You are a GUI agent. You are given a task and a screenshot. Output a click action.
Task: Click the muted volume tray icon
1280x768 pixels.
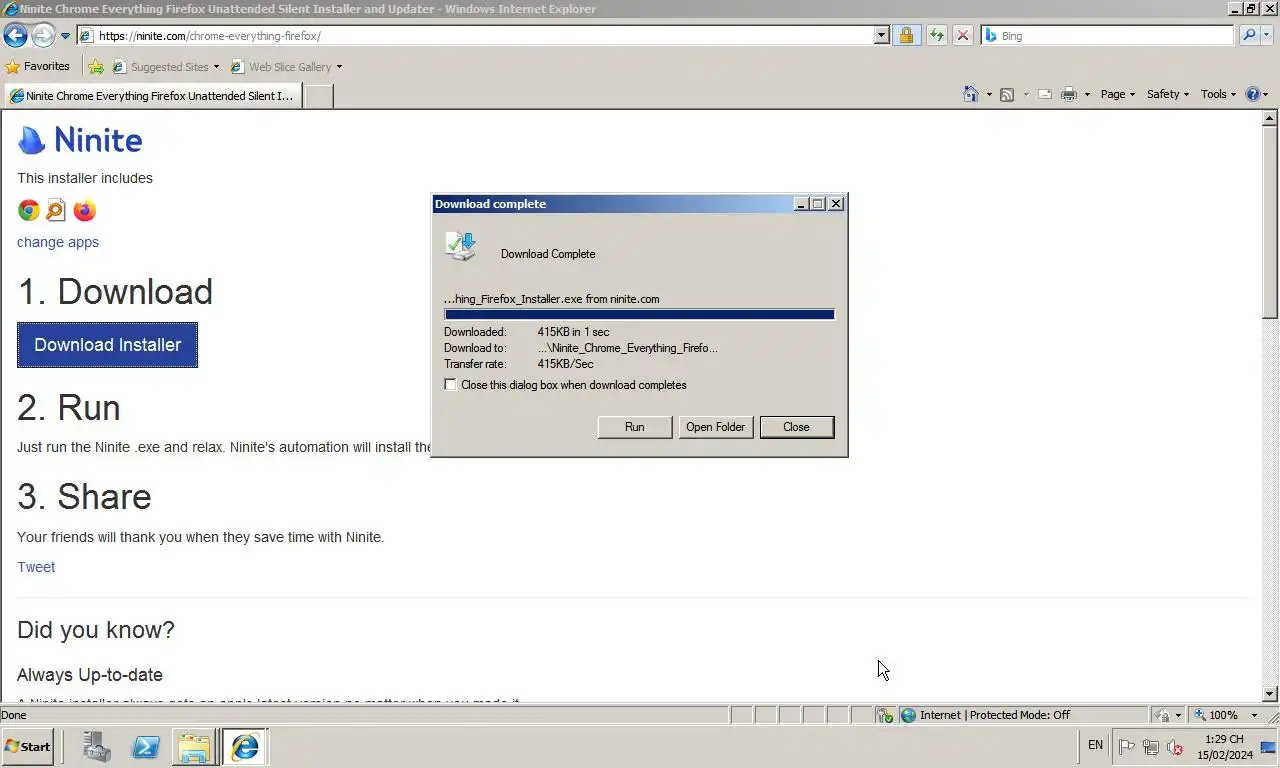pyautogui.click(x=1175, y=746)
